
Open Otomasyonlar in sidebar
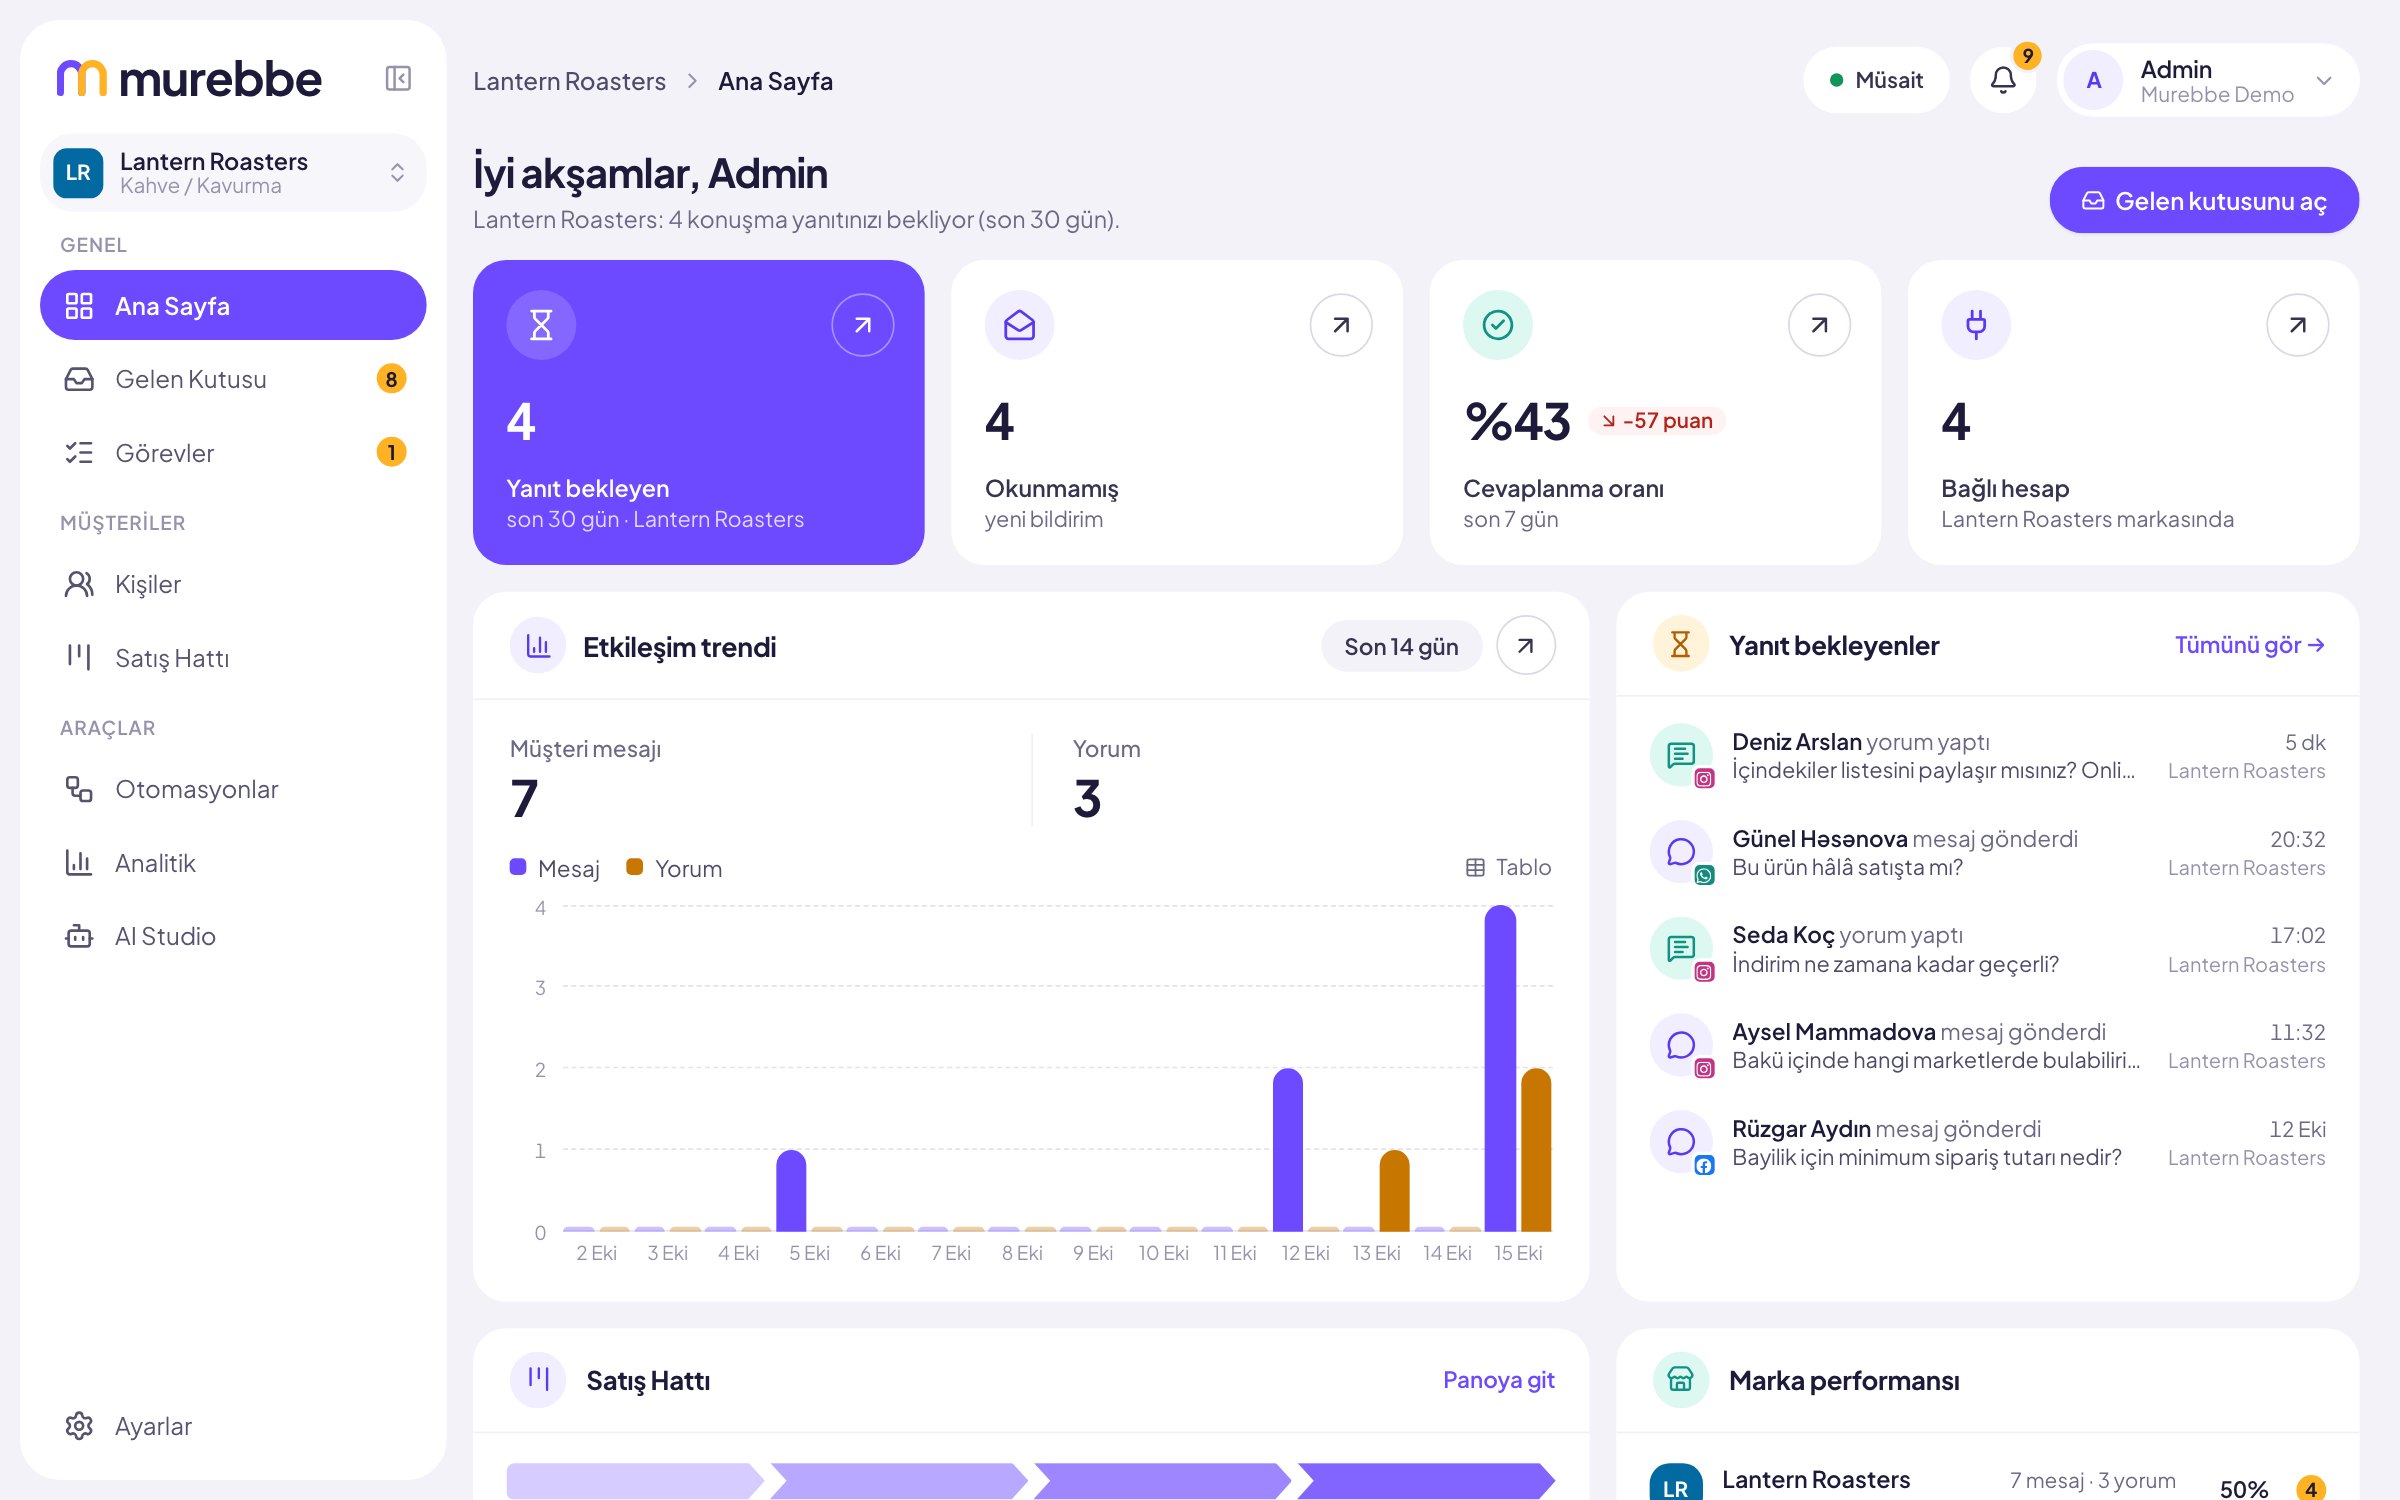233,789
